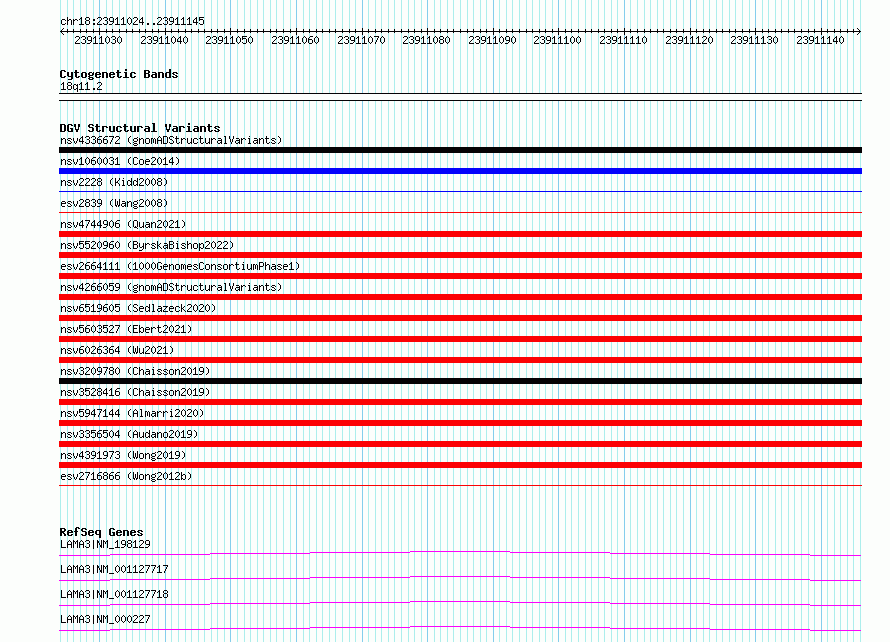The width and height of the screenshot is (890, 642).
Task: Open transcript LAMA3|NM_001127717
Action: point(114,569)
